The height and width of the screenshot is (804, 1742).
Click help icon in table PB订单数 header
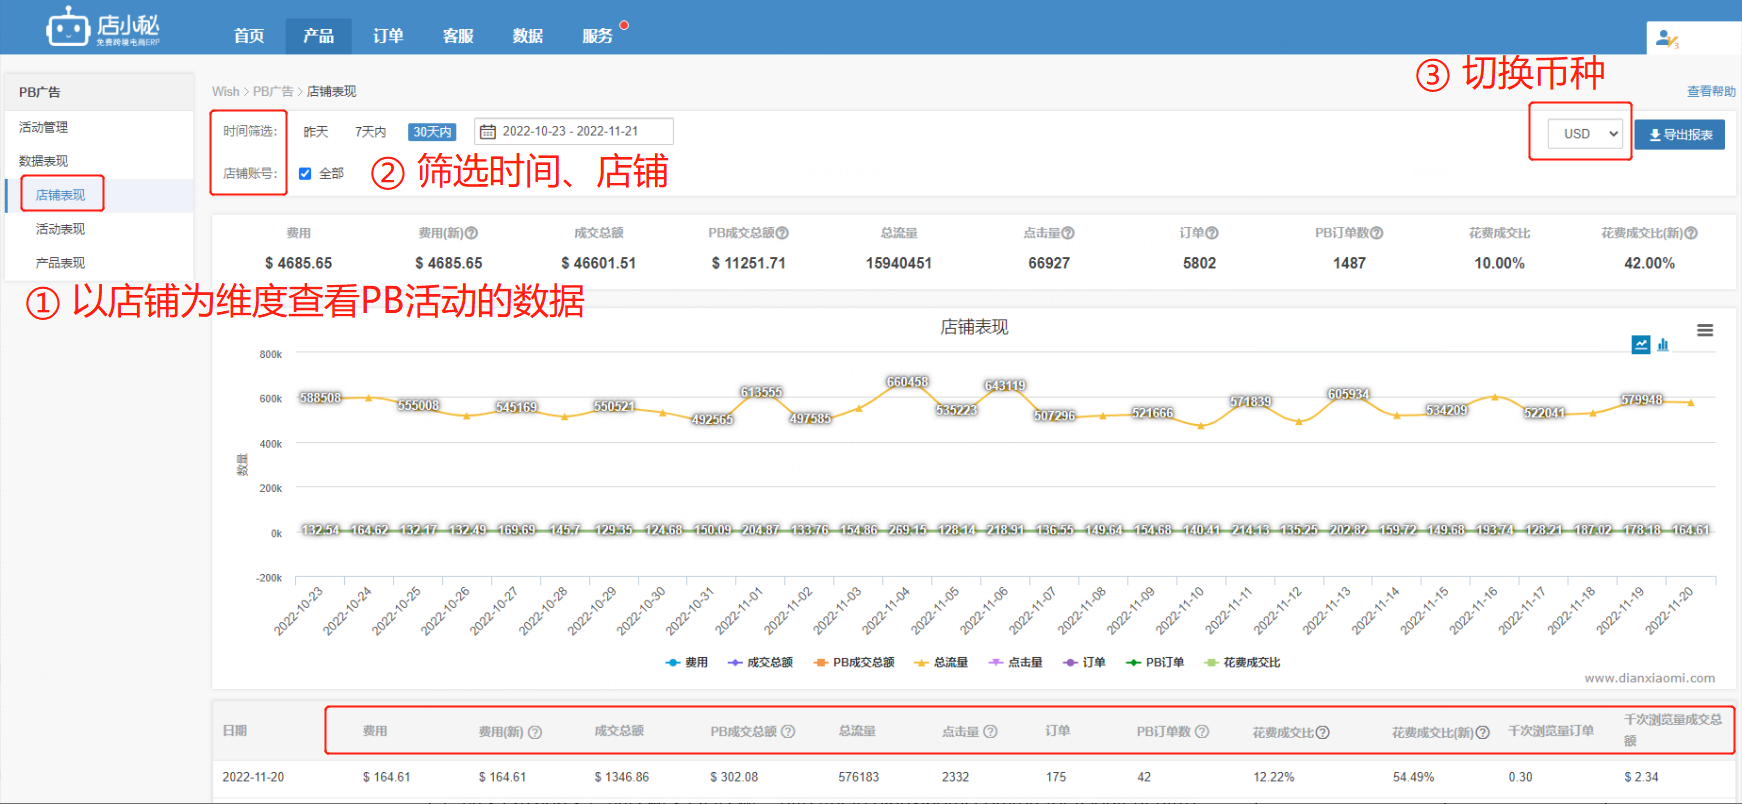tap(1202, 732)
